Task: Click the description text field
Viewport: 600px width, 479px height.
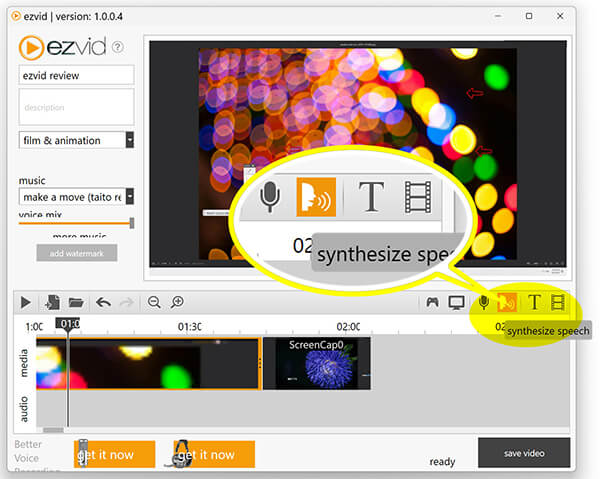Action: 77,107
